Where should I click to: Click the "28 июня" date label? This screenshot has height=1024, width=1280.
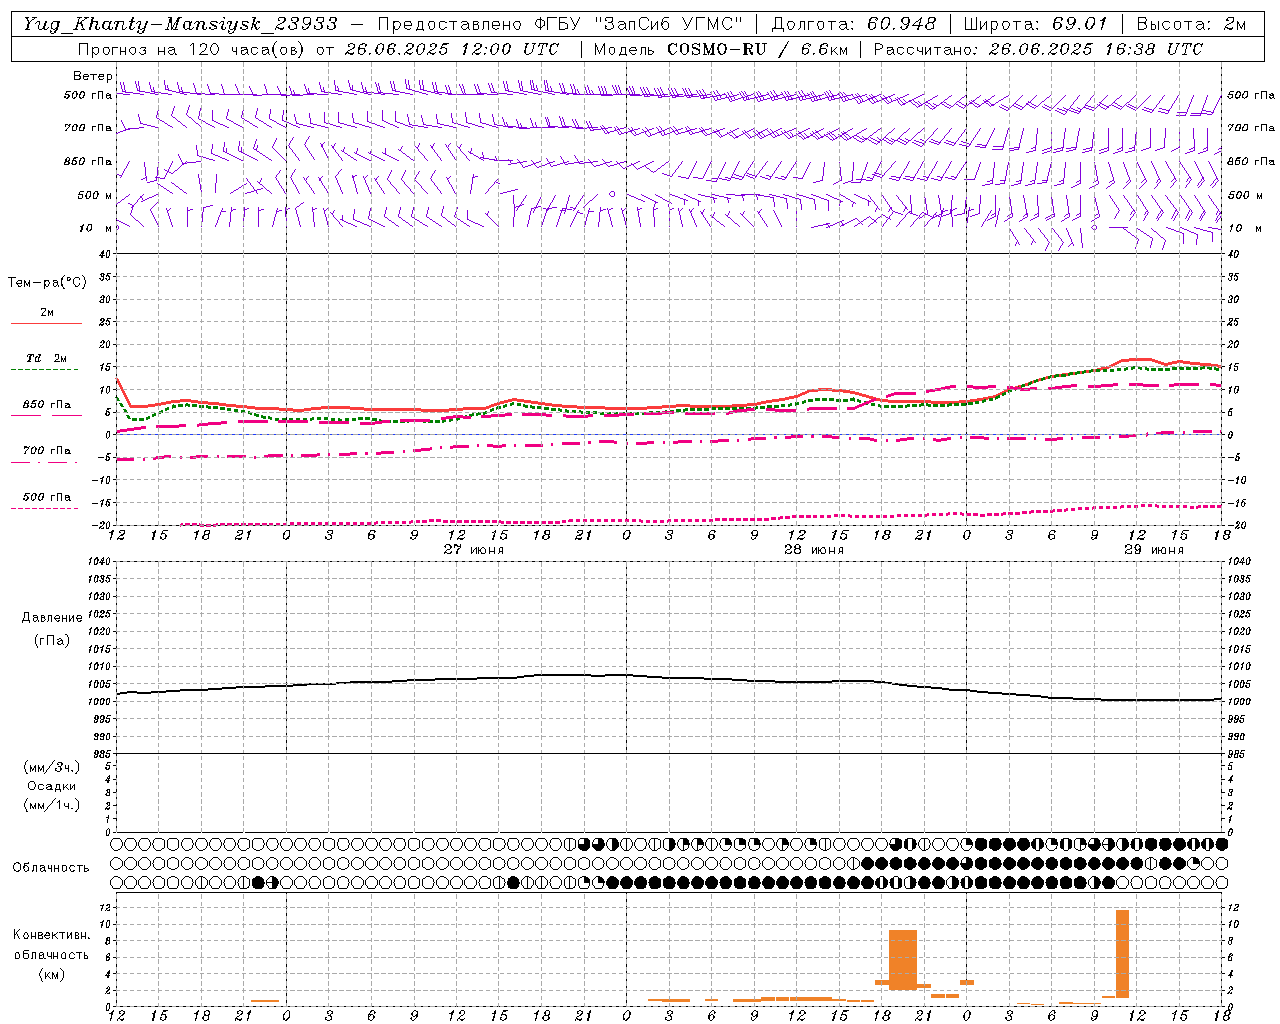814,550
